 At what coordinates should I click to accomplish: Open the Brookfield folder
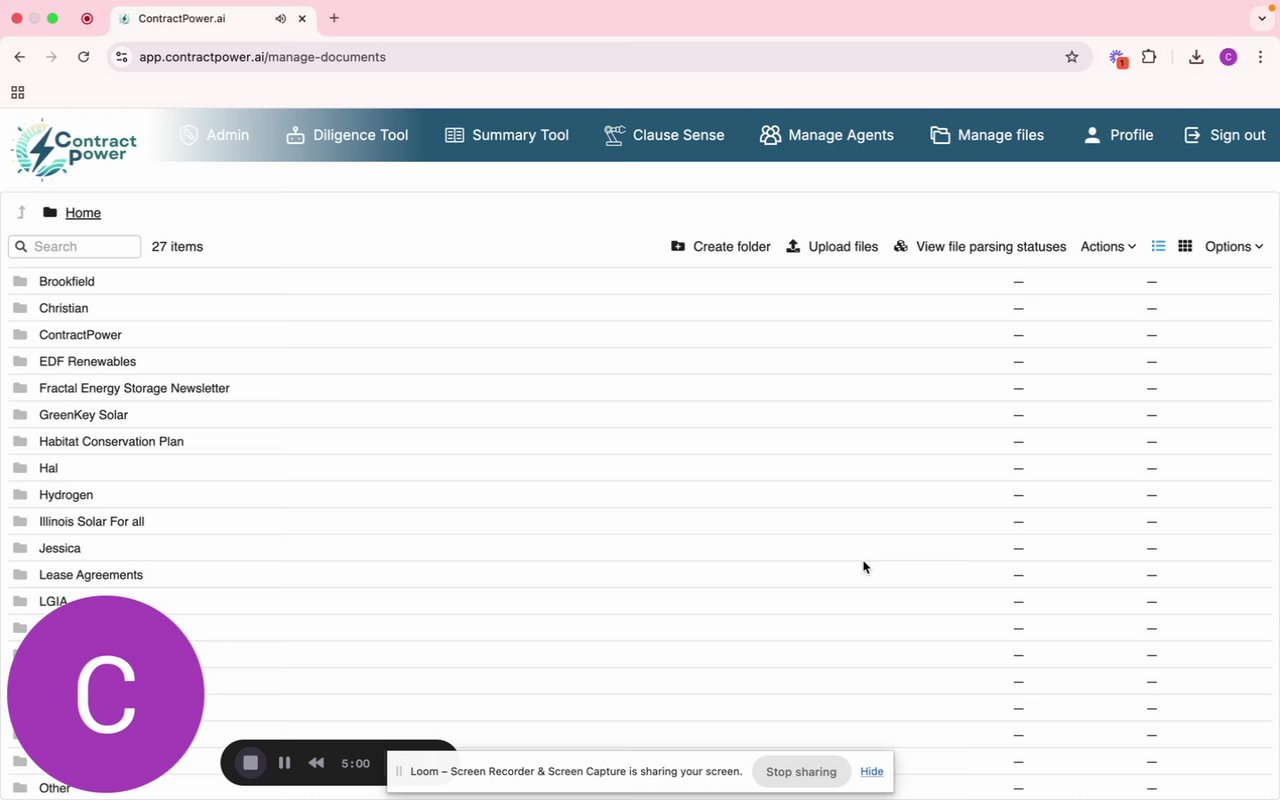click(x=66, y=282)
